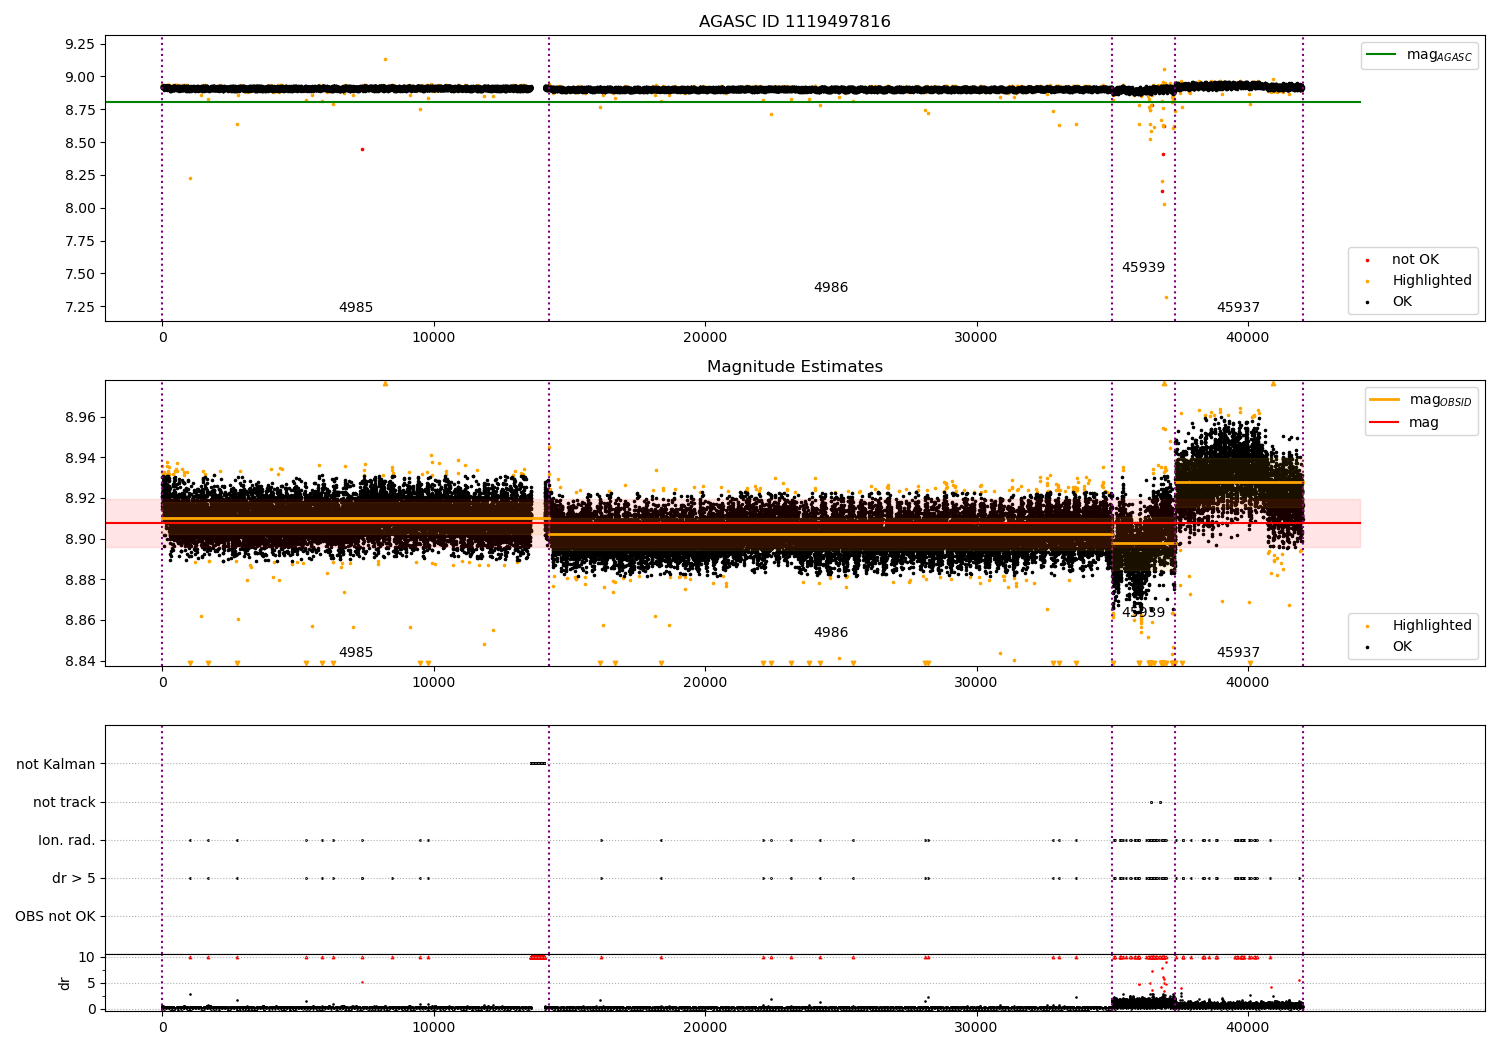Click the 7.50 y-tick in the top panel
Screen dimensions: 1500x1050
tap(80, 275)
